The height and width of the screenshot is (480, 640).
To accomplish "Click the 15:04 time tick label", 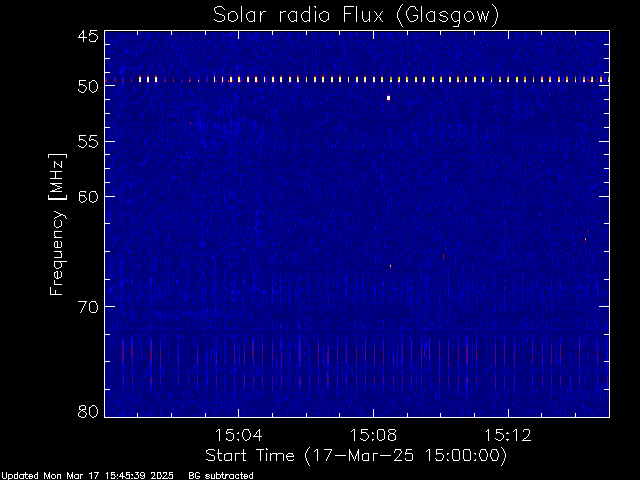I will tap(238, 435).
